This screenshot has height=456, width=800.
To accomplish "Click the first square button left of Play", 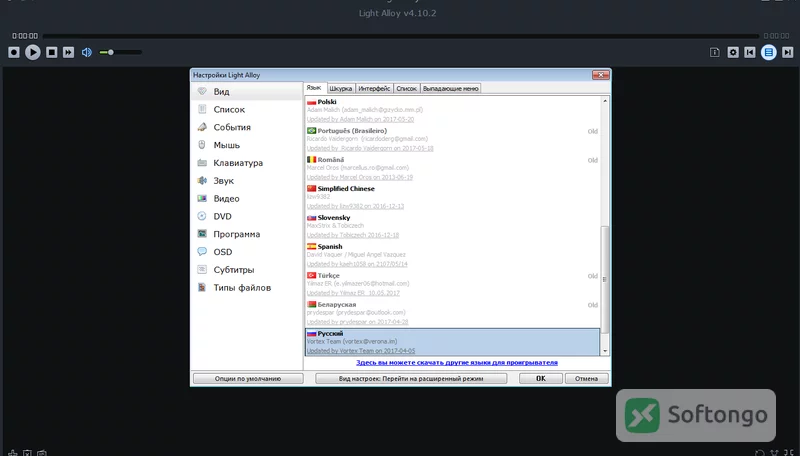I will click(x=14, y=52).
